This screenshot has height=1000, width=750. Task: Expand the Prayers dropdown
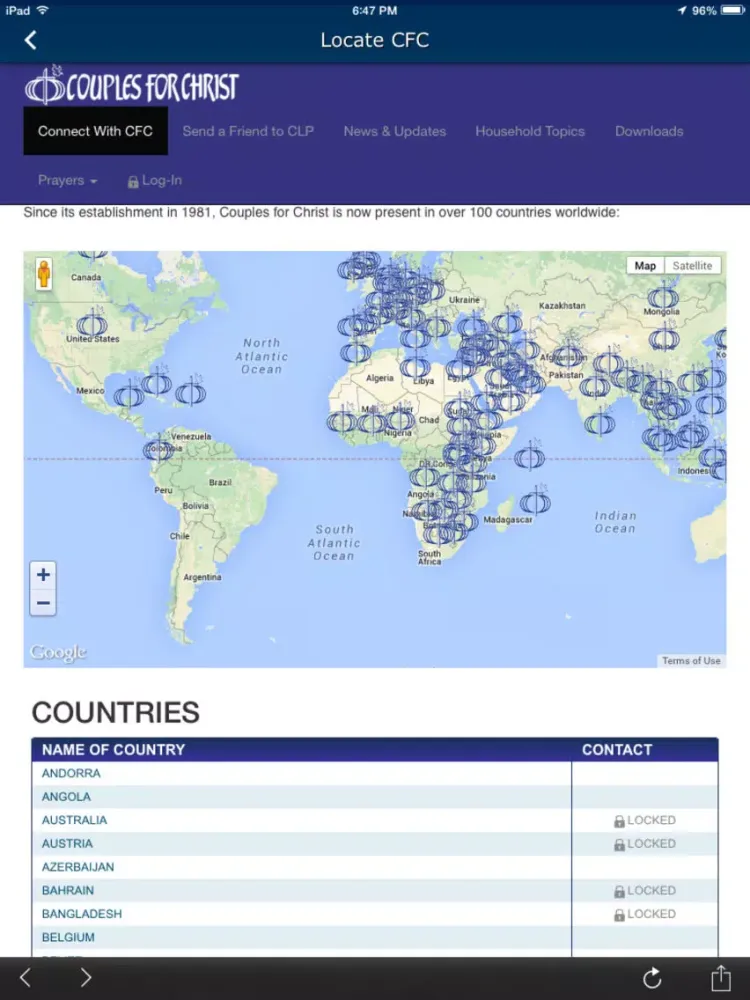pos(68,180)
